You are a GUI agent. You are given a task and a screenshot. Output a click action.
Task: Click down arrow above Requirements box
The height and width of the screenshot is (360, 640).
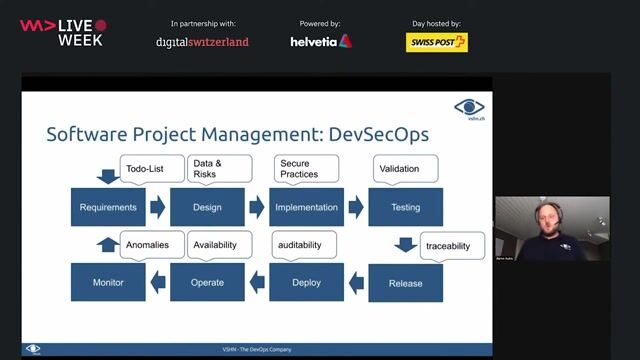[x=108, y=177]
